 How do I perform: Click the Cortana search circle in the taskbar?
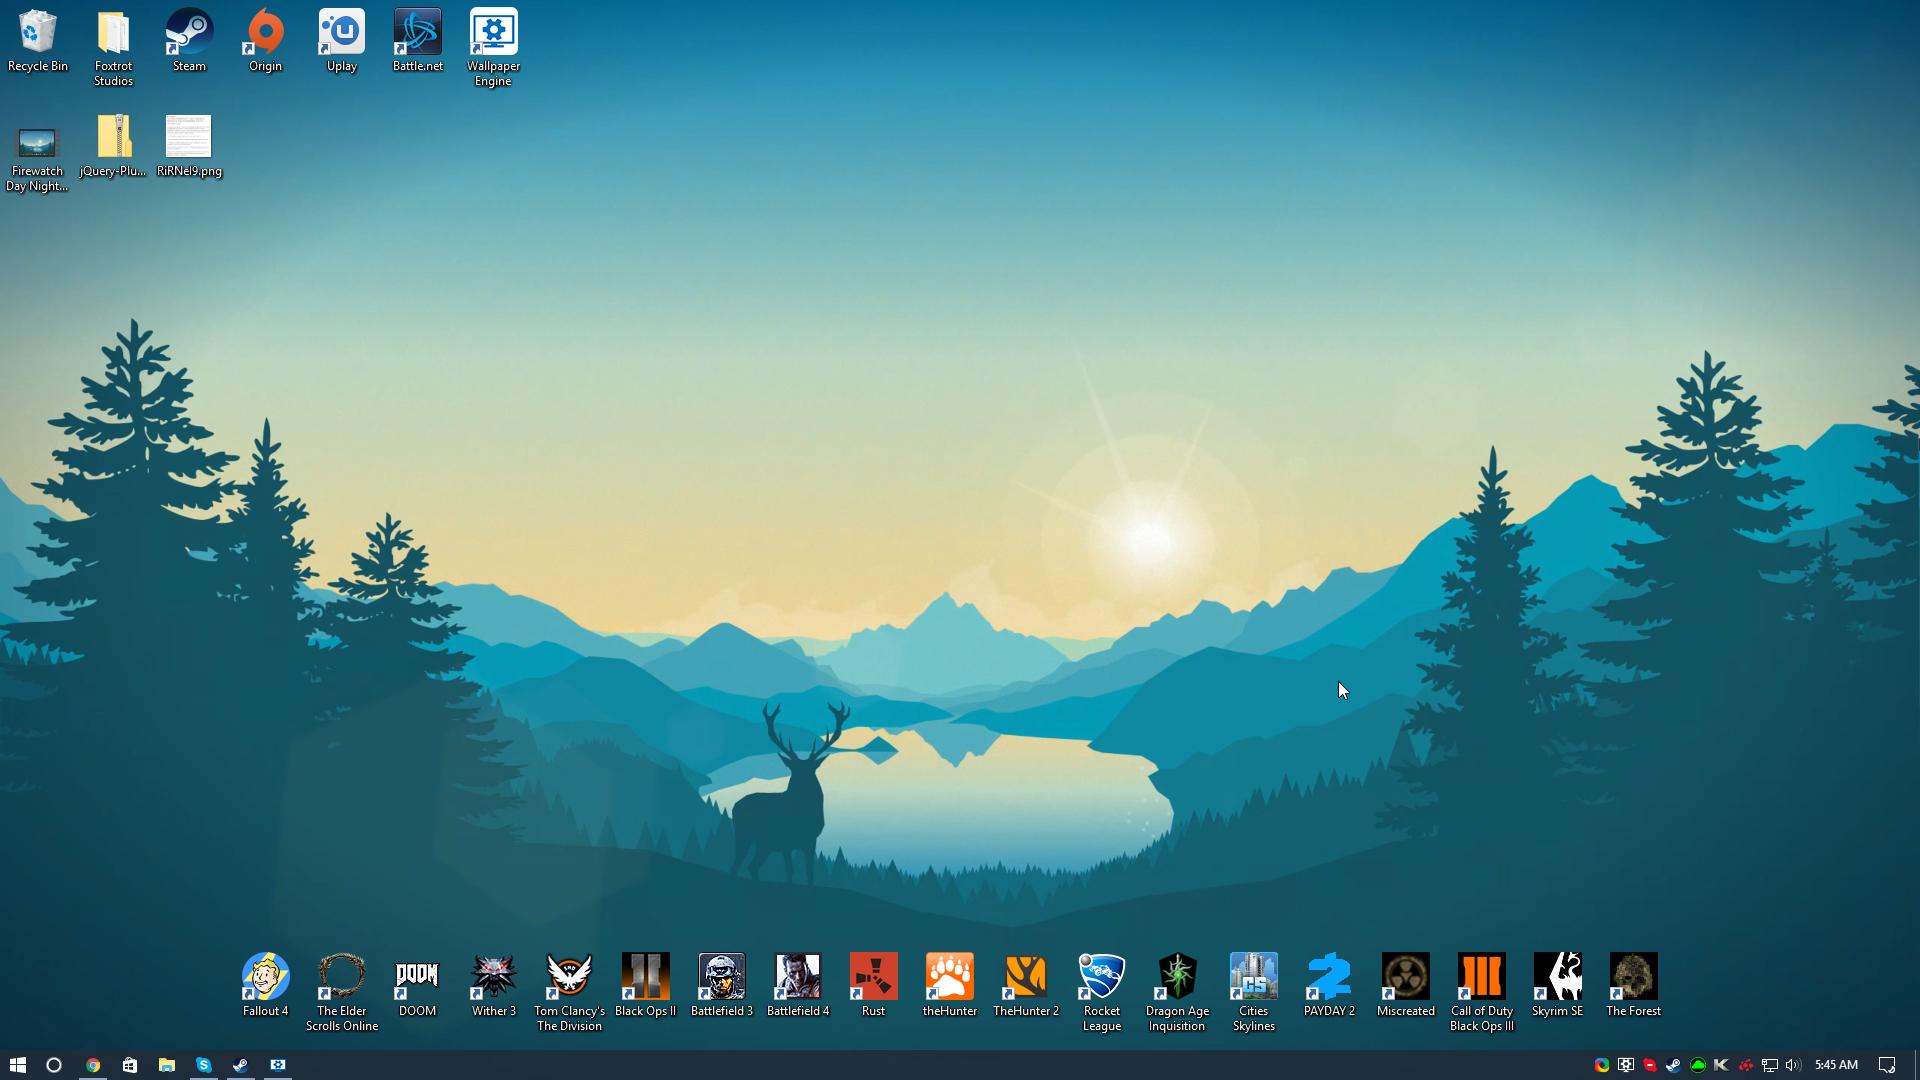54,1065
